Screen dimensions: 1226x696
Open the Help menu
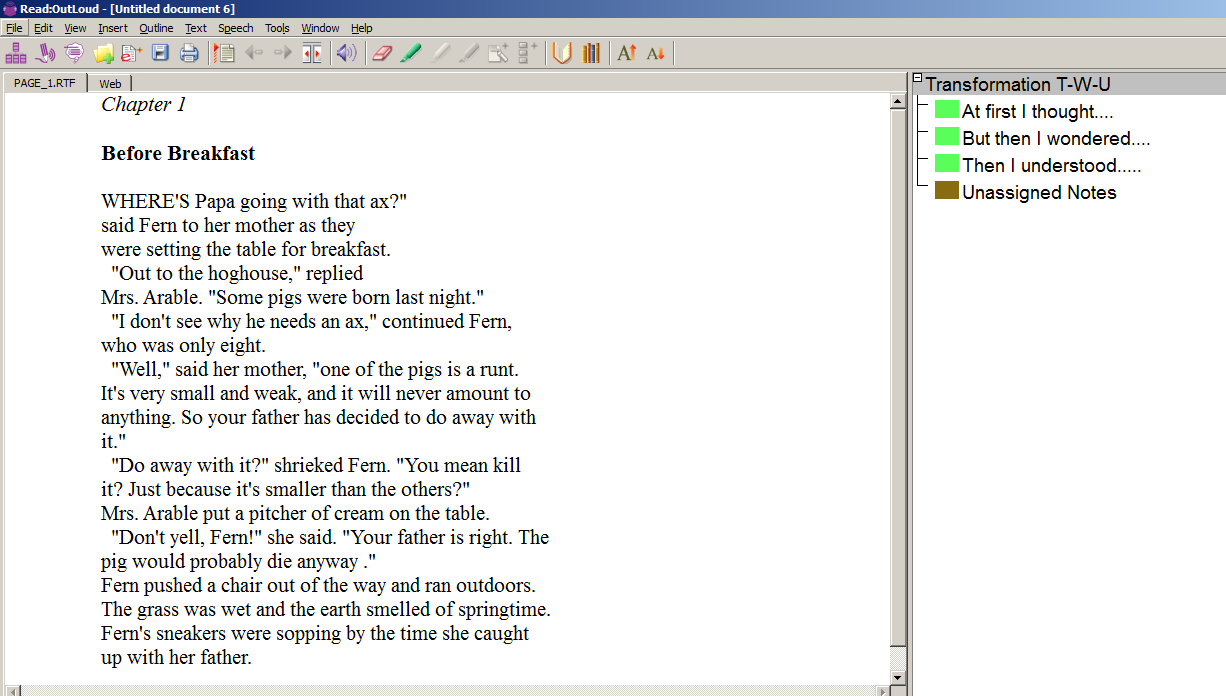(362, 28)
